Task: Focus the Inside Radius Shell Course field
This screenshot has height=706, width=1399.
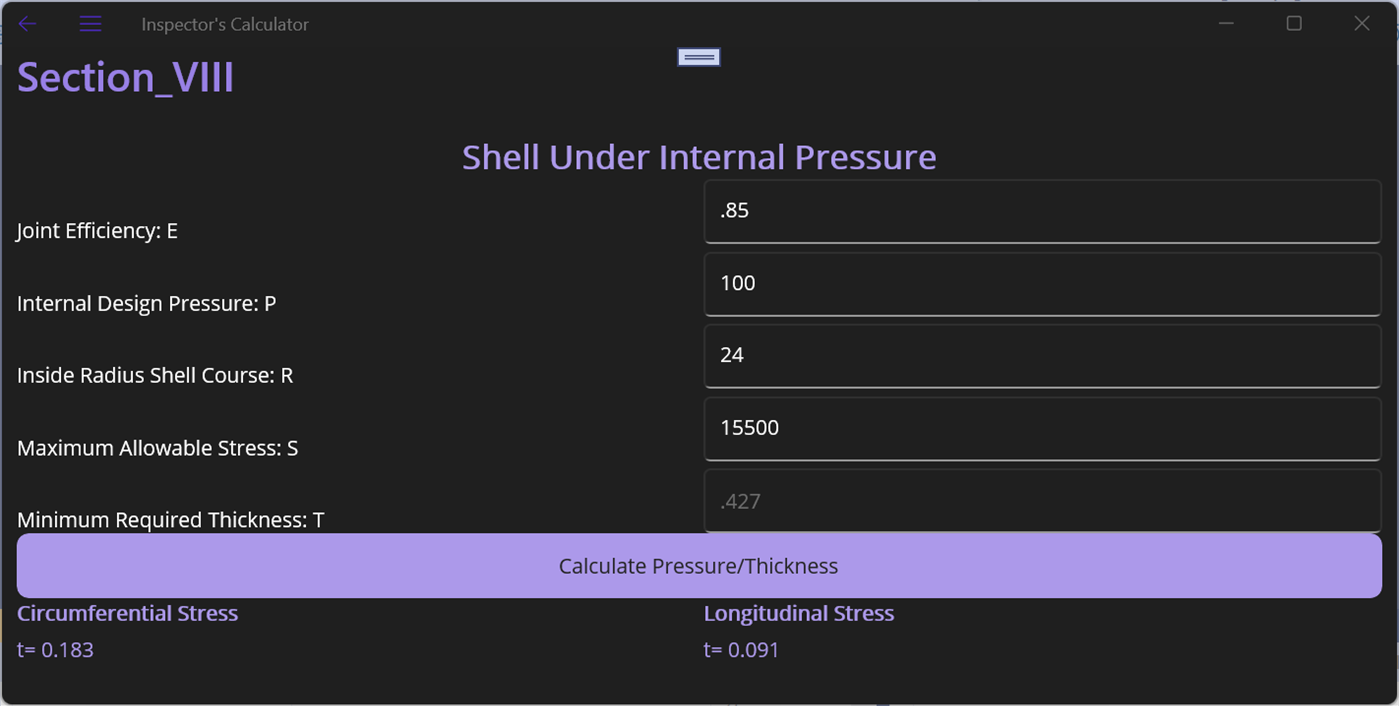Action: (1042, 356)
